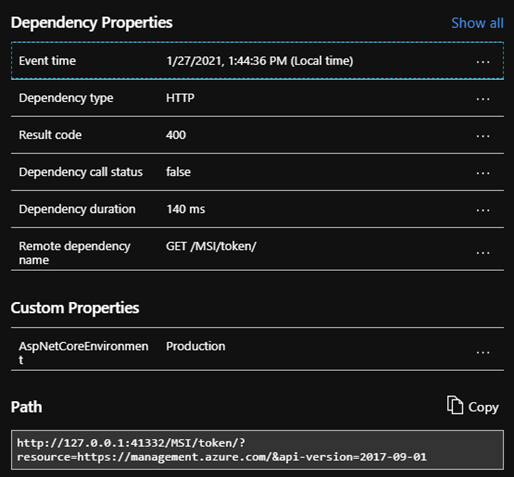This screenshot has height=477, width=514.
Task: Click the Dependency Properties heading
Action: tap(92, 23)
